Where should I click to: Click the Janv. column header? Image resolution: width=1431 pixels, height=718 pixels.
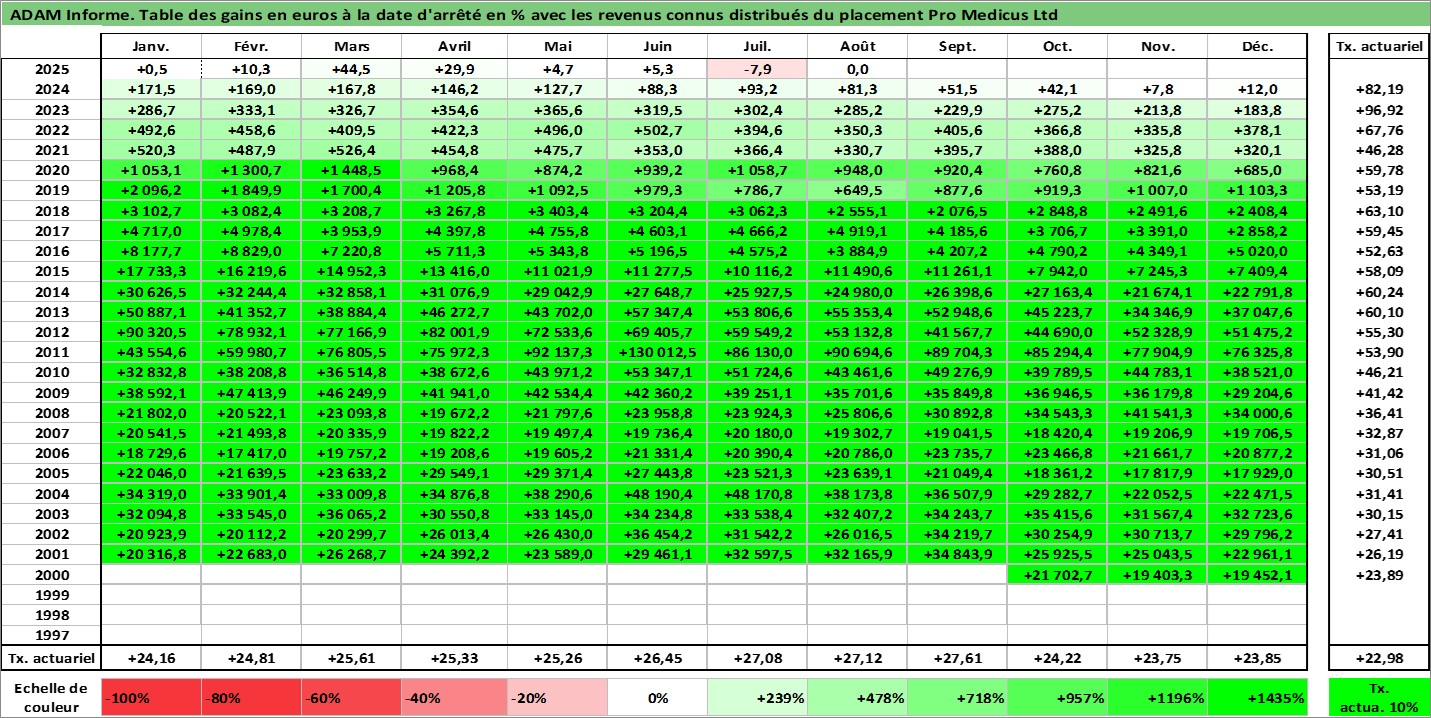click(x=151, y=47)
